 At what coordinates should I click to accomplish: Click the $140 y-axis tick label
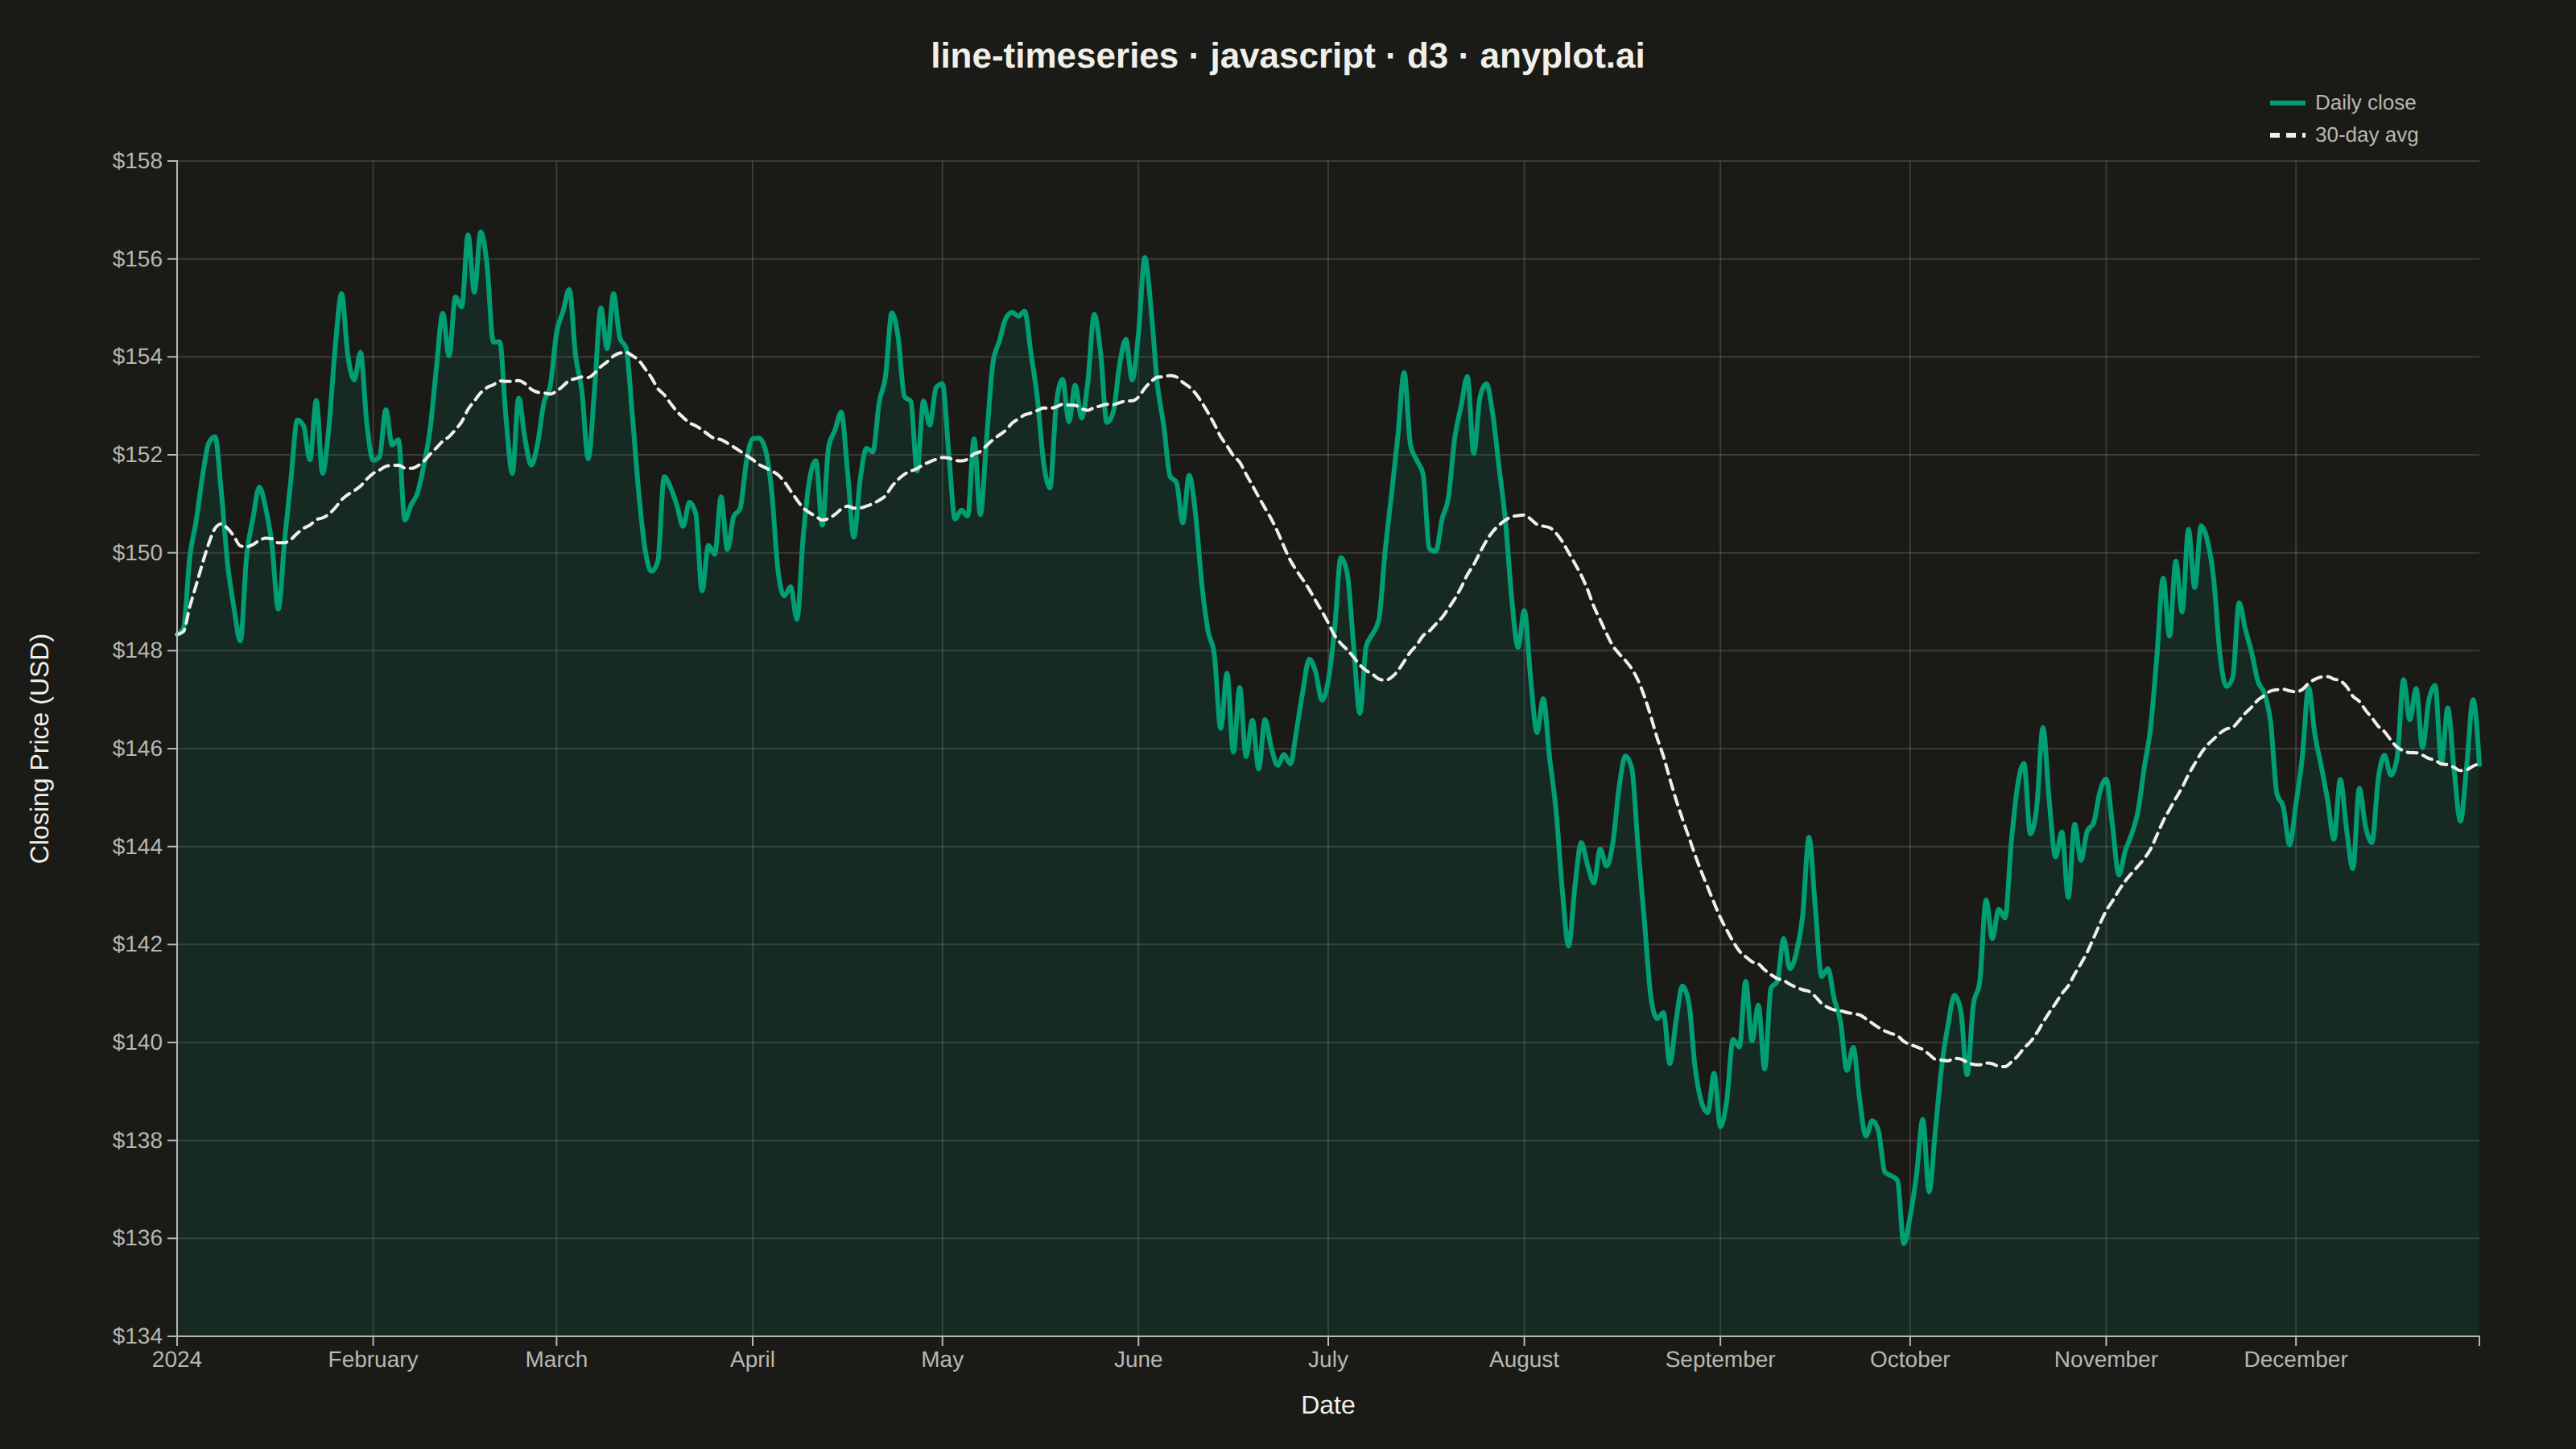[137, 1042]
